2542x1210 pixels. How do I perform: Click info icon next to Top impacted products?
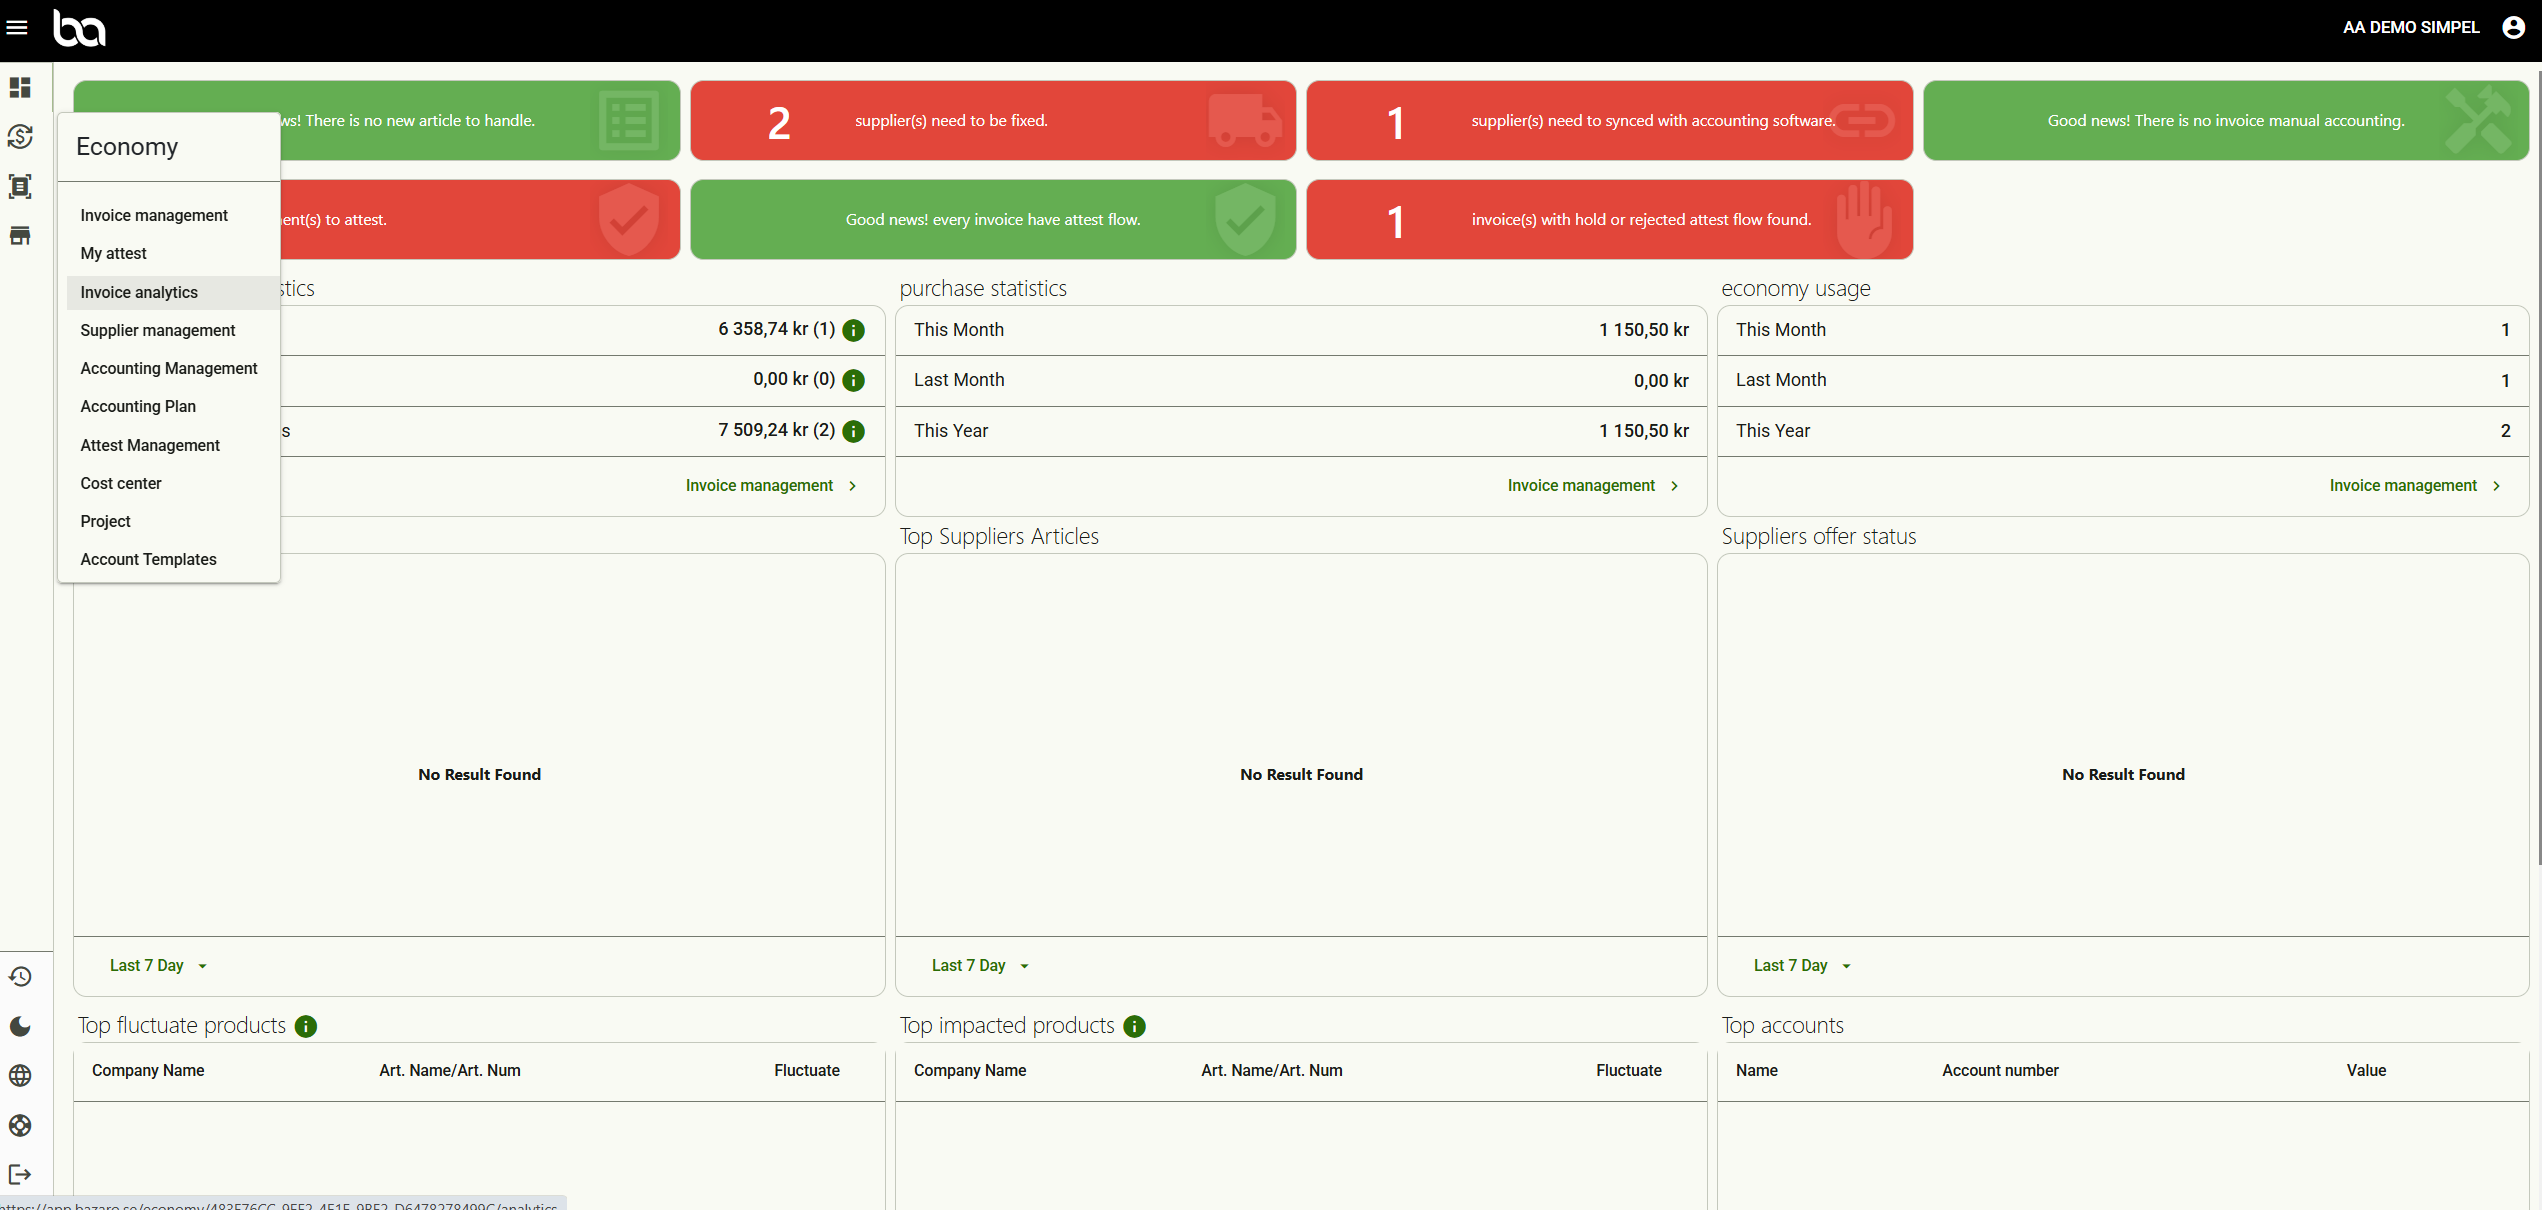1134,1026
